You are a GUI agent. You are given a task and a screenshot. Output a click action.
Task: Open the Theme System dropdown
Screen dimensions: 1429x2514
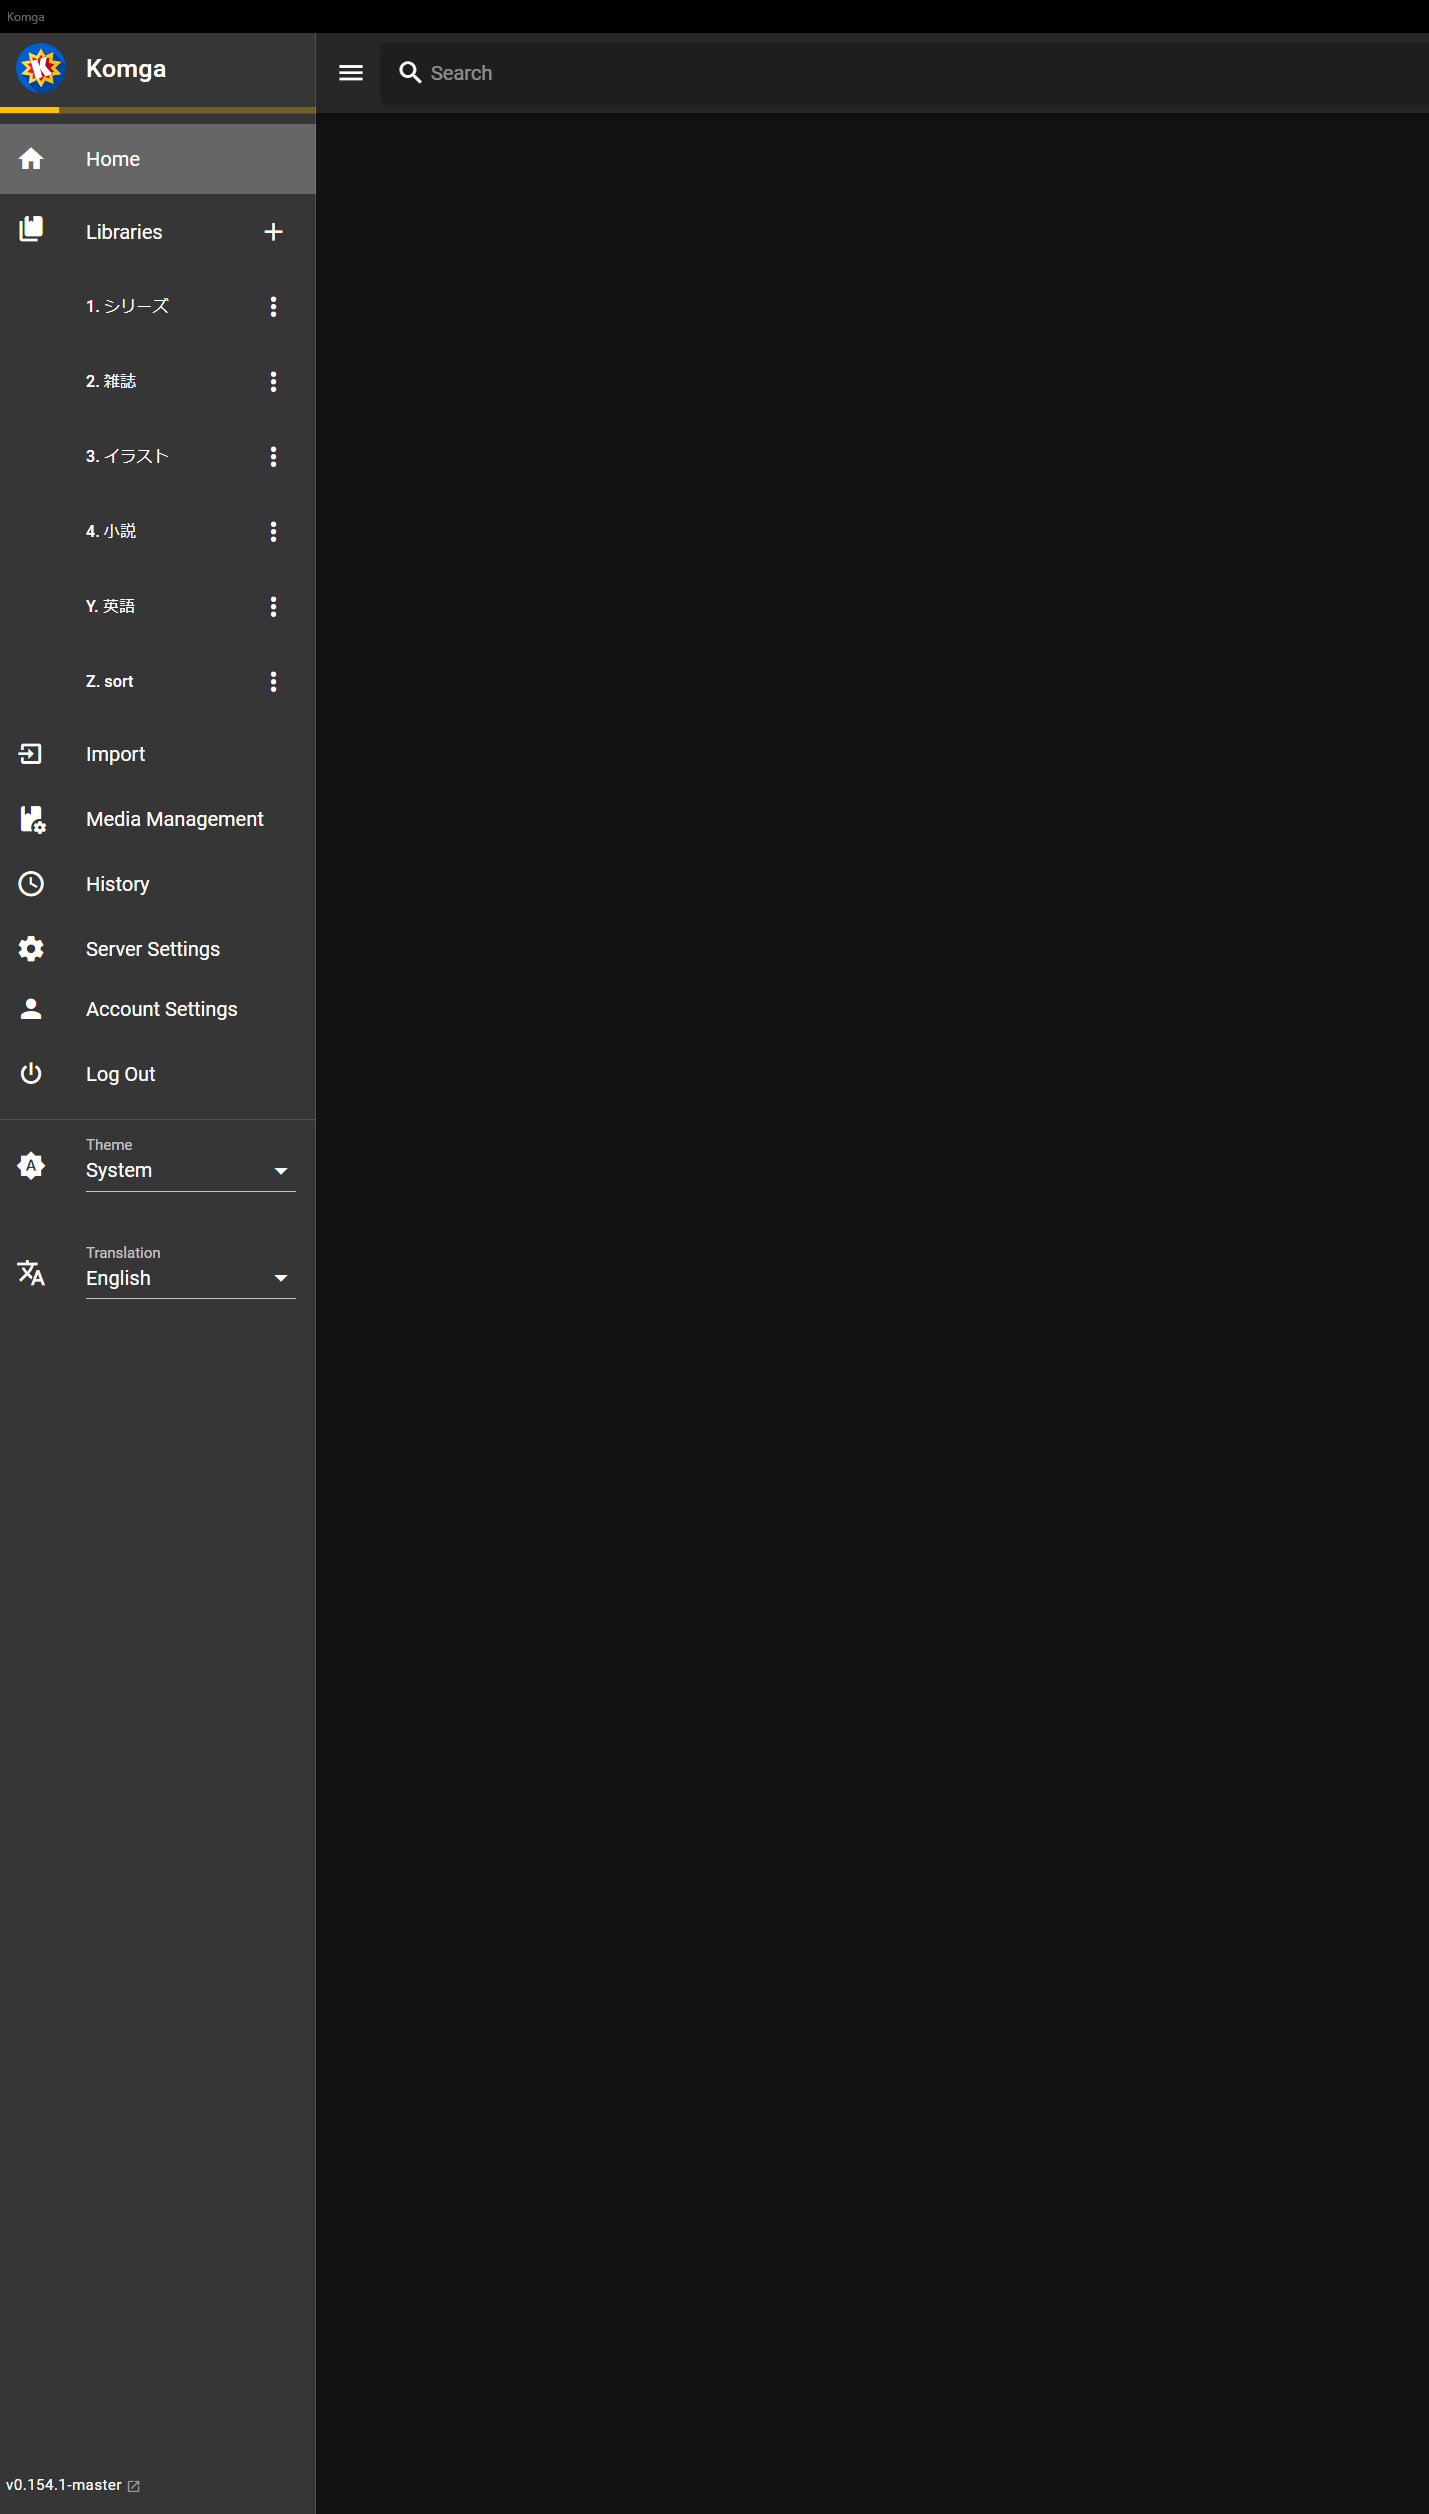(x=190, y=1169)
